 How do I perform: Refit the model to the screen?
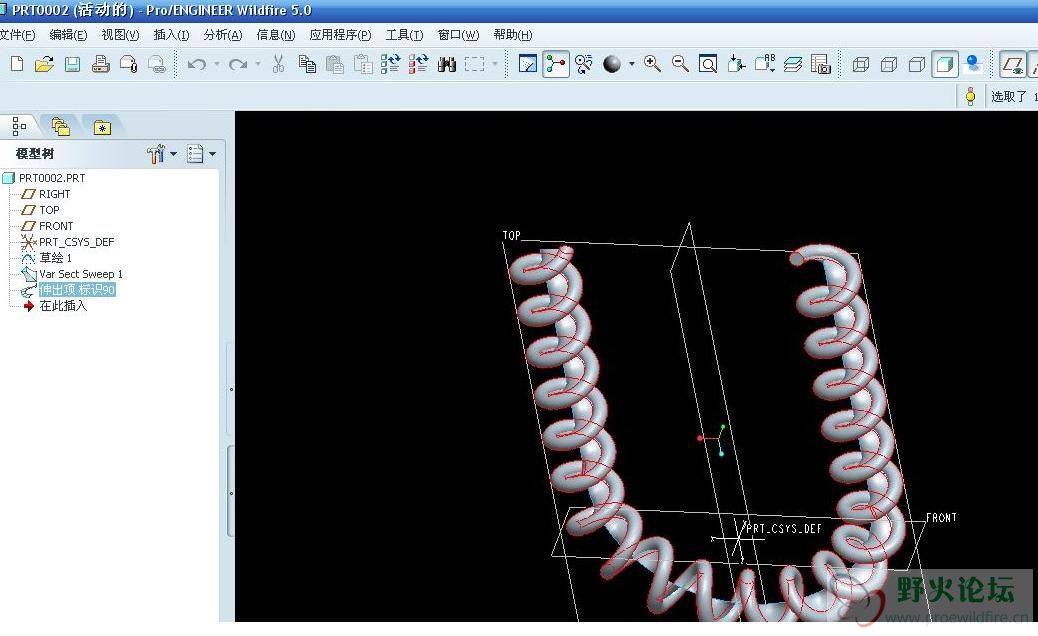tap(708, 64)
